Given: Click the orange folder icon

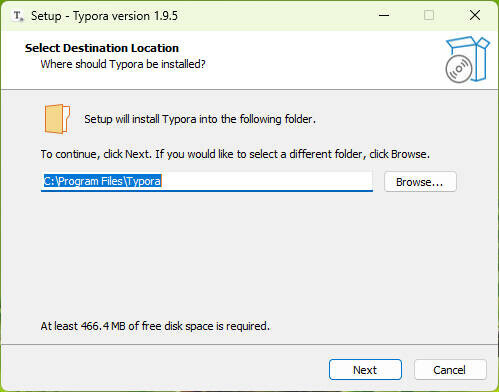Looking at the screenshot, I should tap(57, 119).
